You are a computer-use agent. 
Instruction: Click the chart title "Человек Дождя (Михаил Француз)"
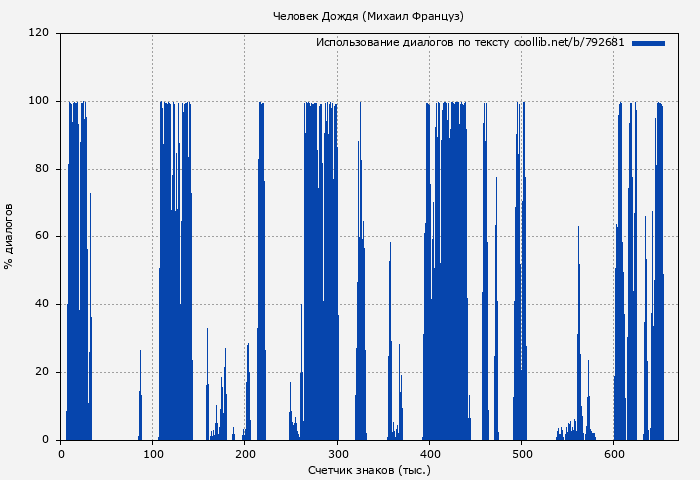tap(369, 16)
